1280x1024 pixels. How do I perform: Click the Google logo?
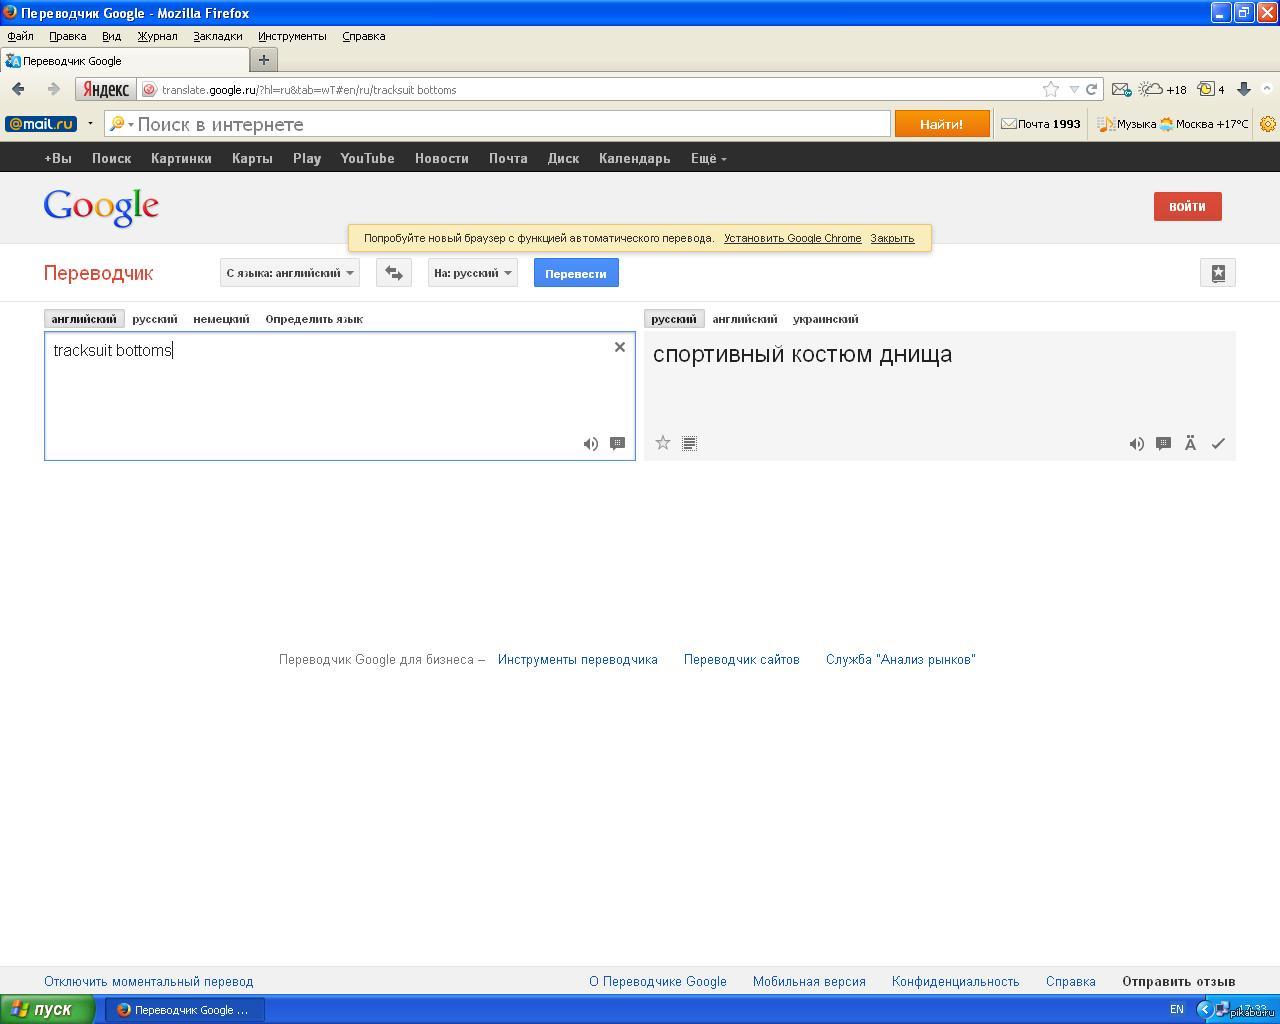[x=101, y=207]
